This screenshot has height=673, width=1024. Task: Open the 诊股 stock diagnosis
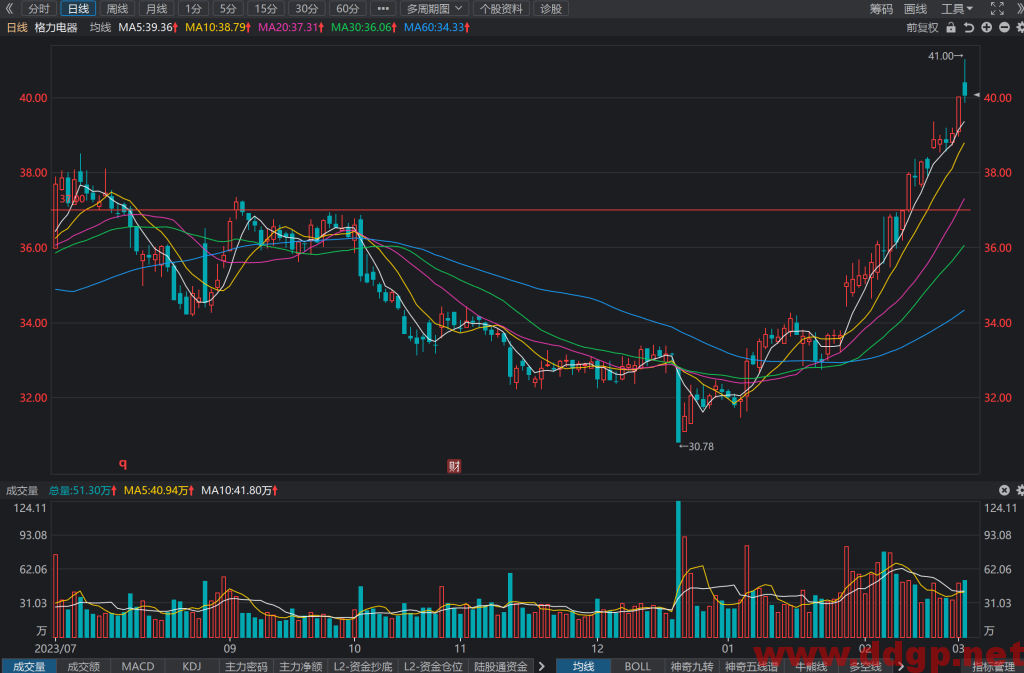(551, 8)
